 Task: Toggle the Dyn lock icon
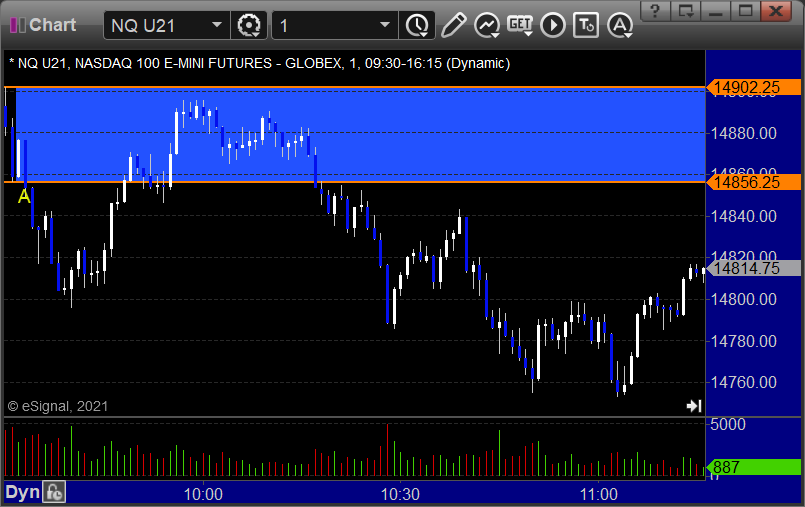pyautogui.click(x=54, y=493)
